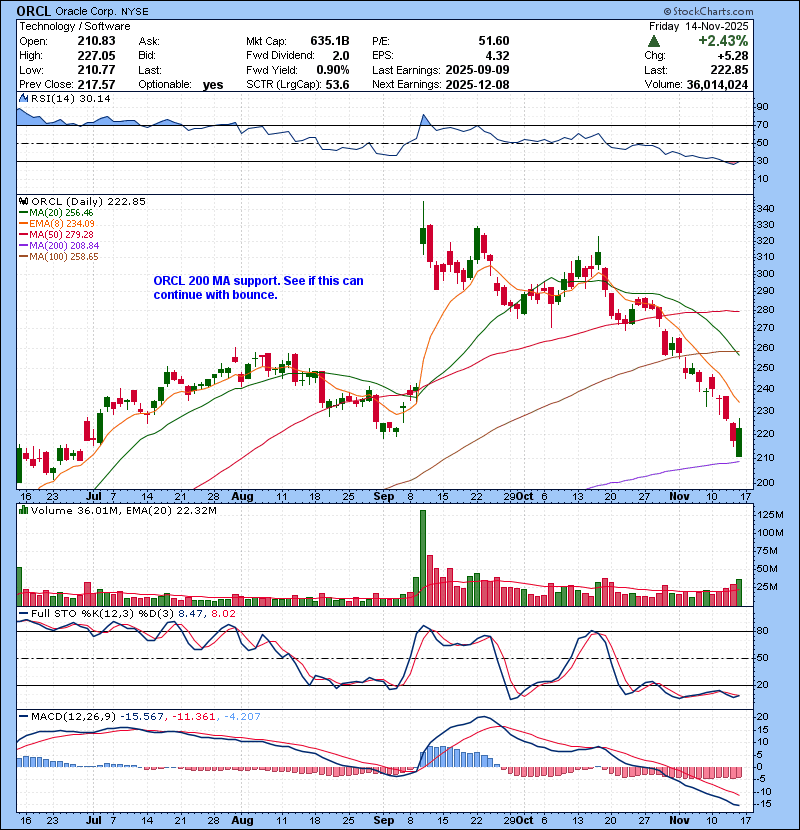Select the Fwd Yield value 0.90%
The height and width of the screenshot is (830, 800).
[333, 70]
